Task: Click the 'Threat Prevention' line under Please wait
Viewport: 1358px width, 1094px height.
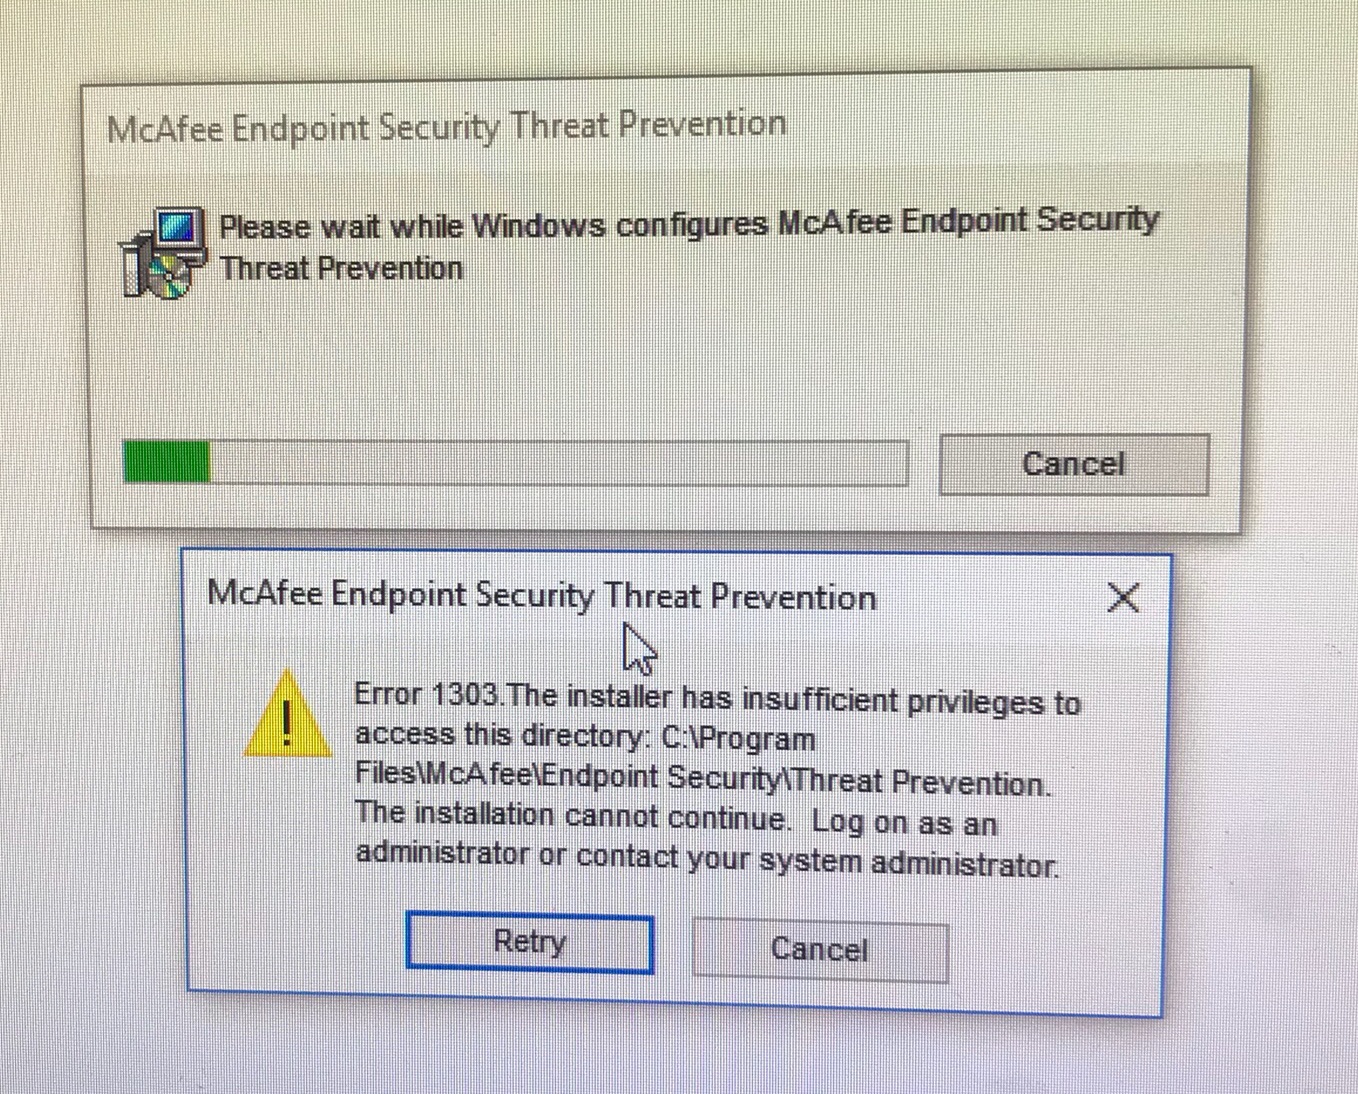Action: click(x=341, y=269)
